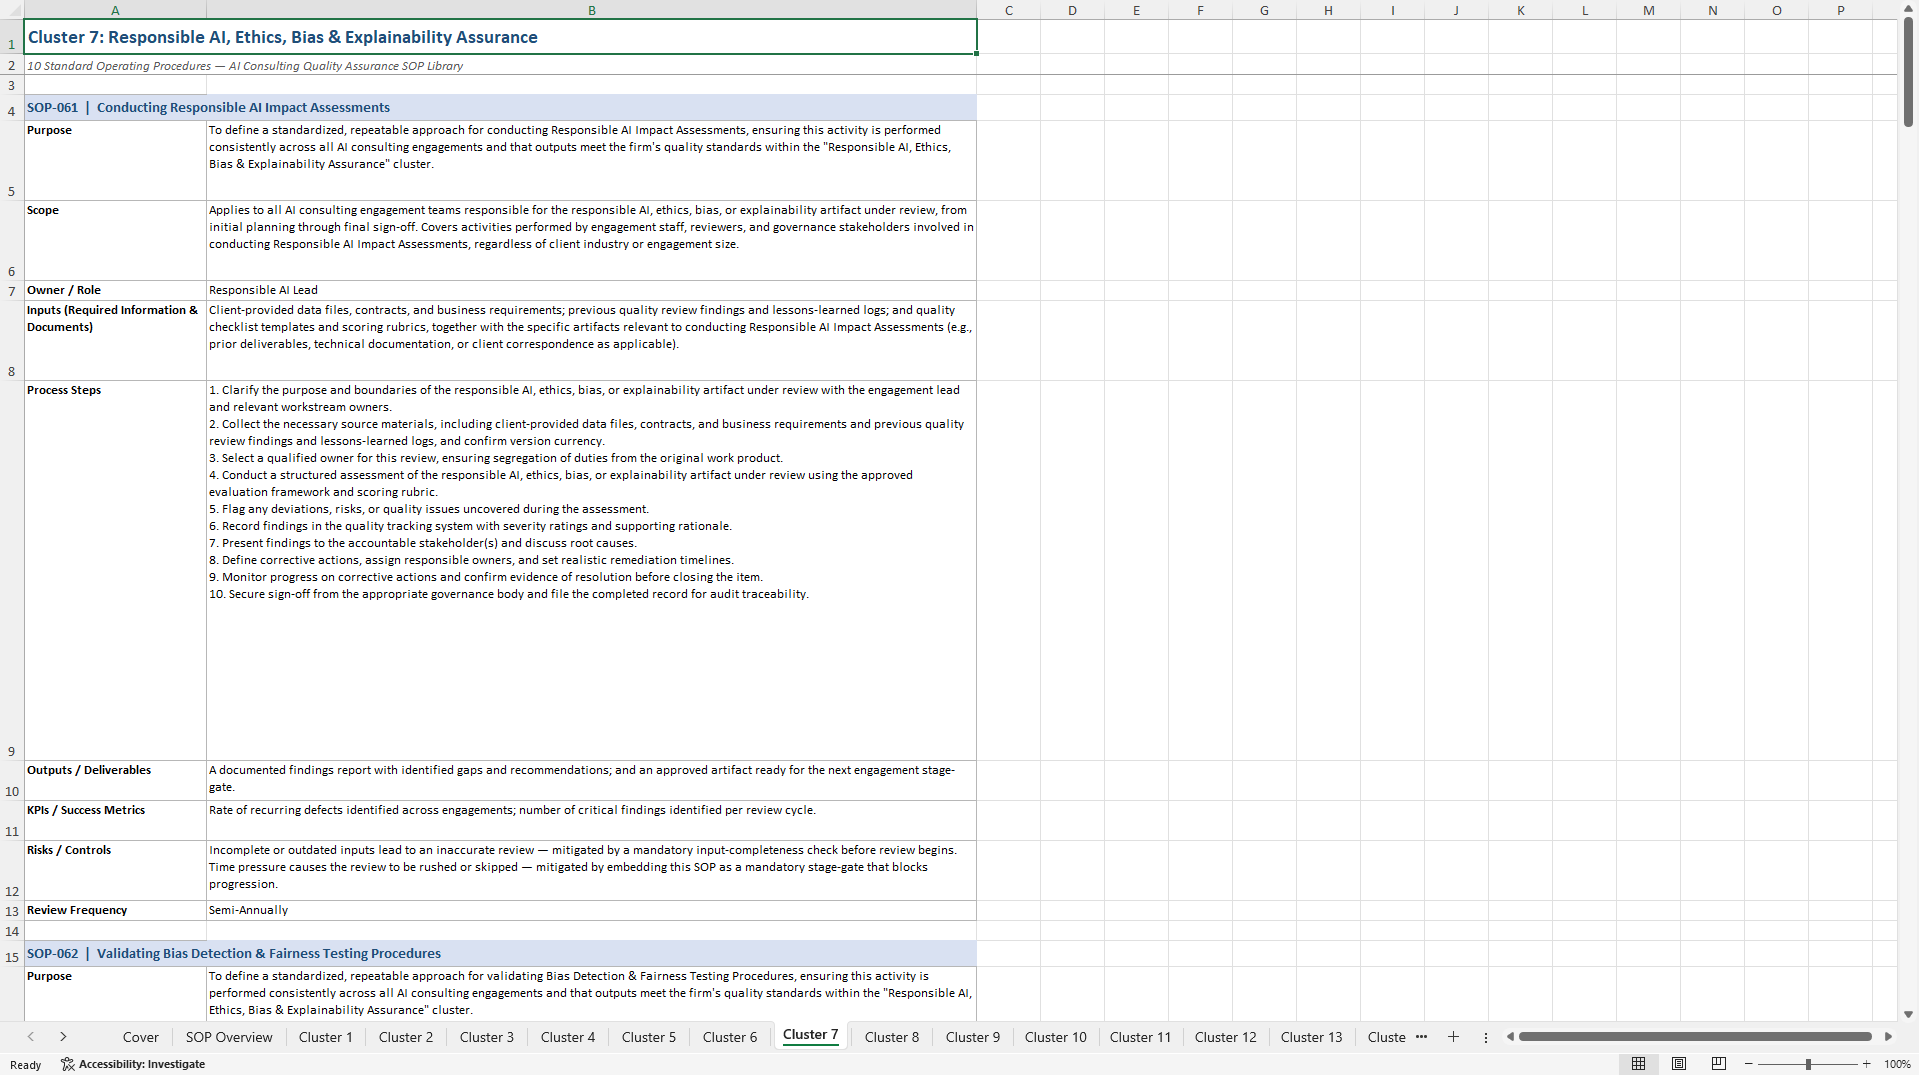1919x1075 pixels.
Task: Switch to Cluster 3 tab
Action: (487, 1037)
